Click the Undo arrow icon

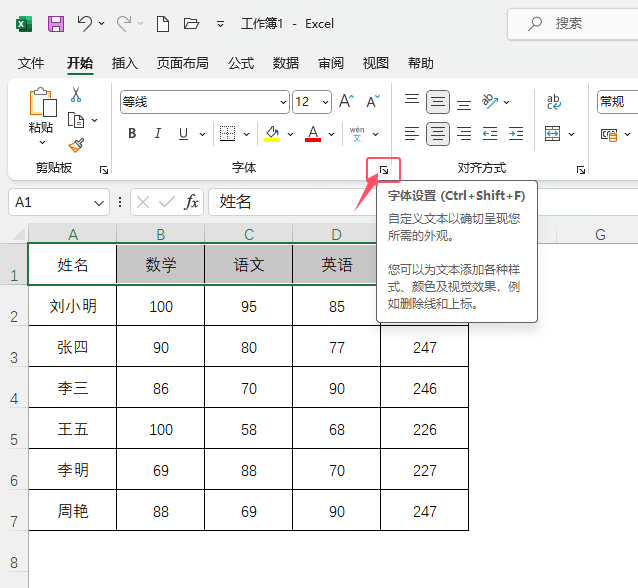point(85,23)
